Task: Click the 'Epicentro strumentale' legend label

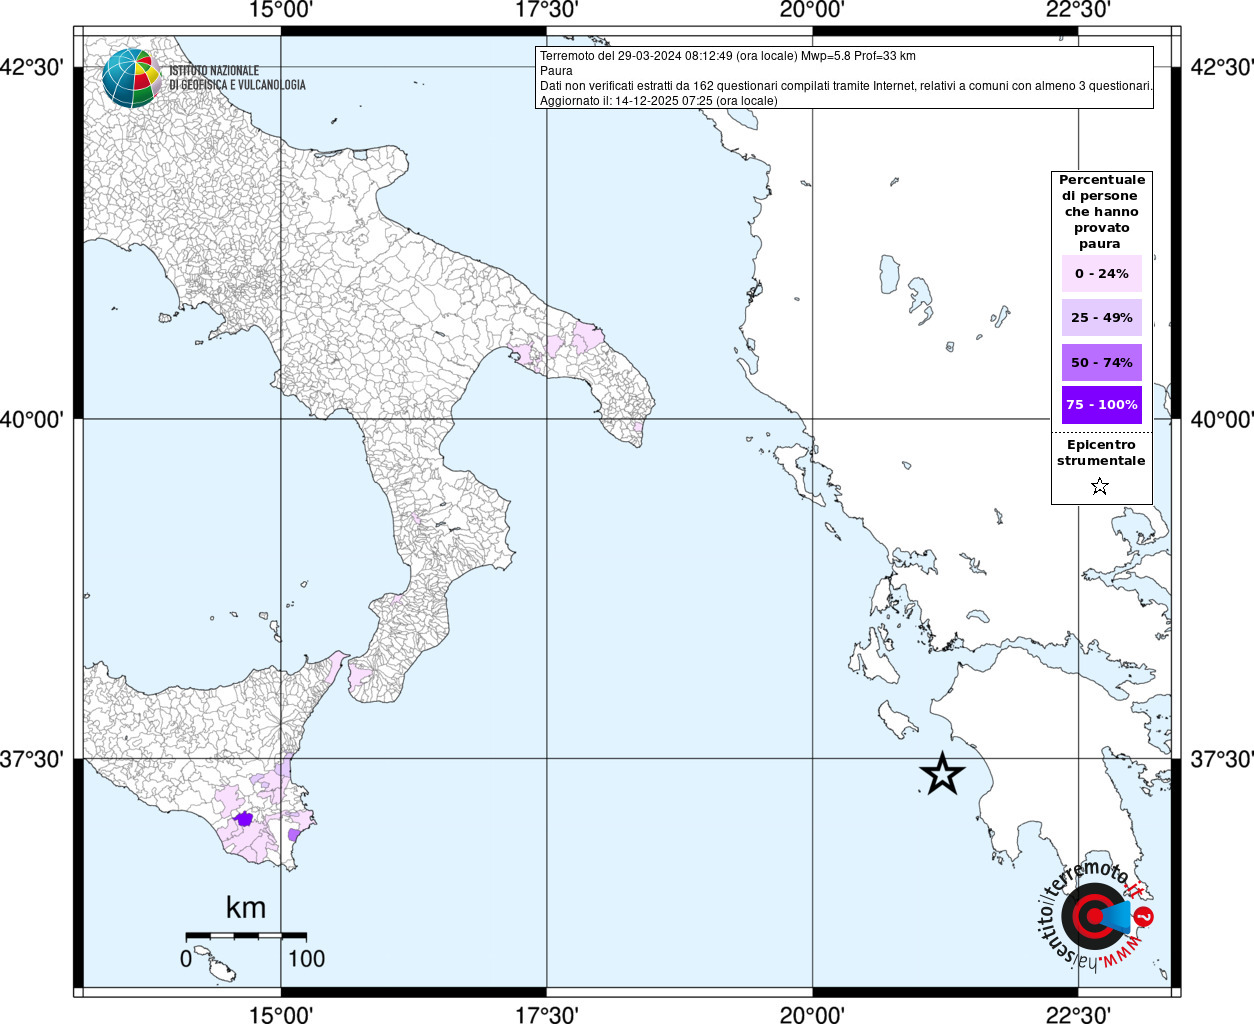Action: tap(1101, 453)
